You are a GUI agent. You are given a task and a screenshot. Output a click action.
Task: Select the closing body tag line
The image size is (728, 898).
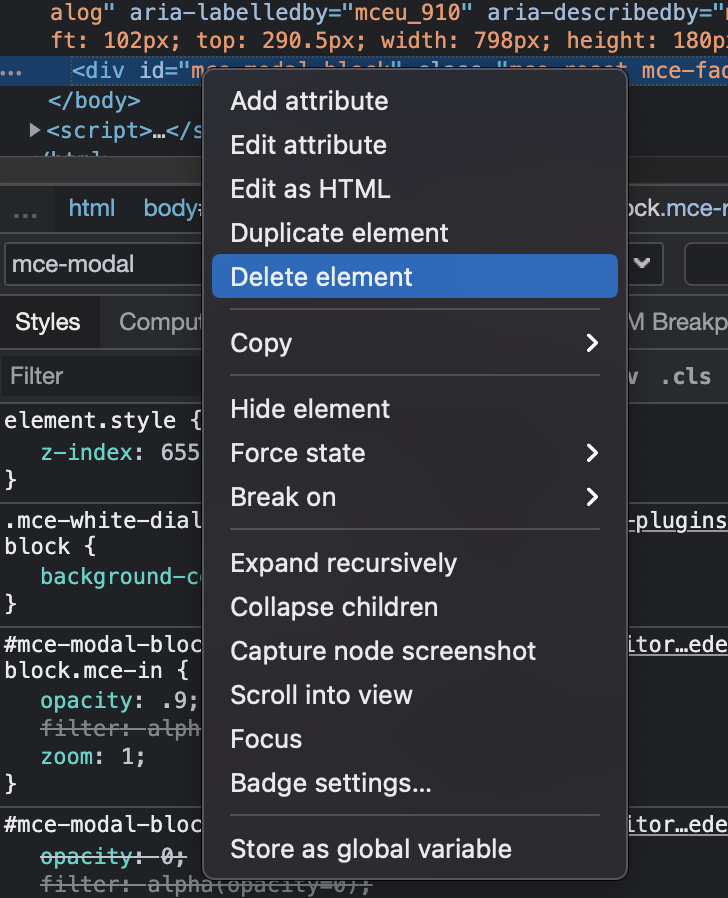pyautogui.click(x=94, y=101)
